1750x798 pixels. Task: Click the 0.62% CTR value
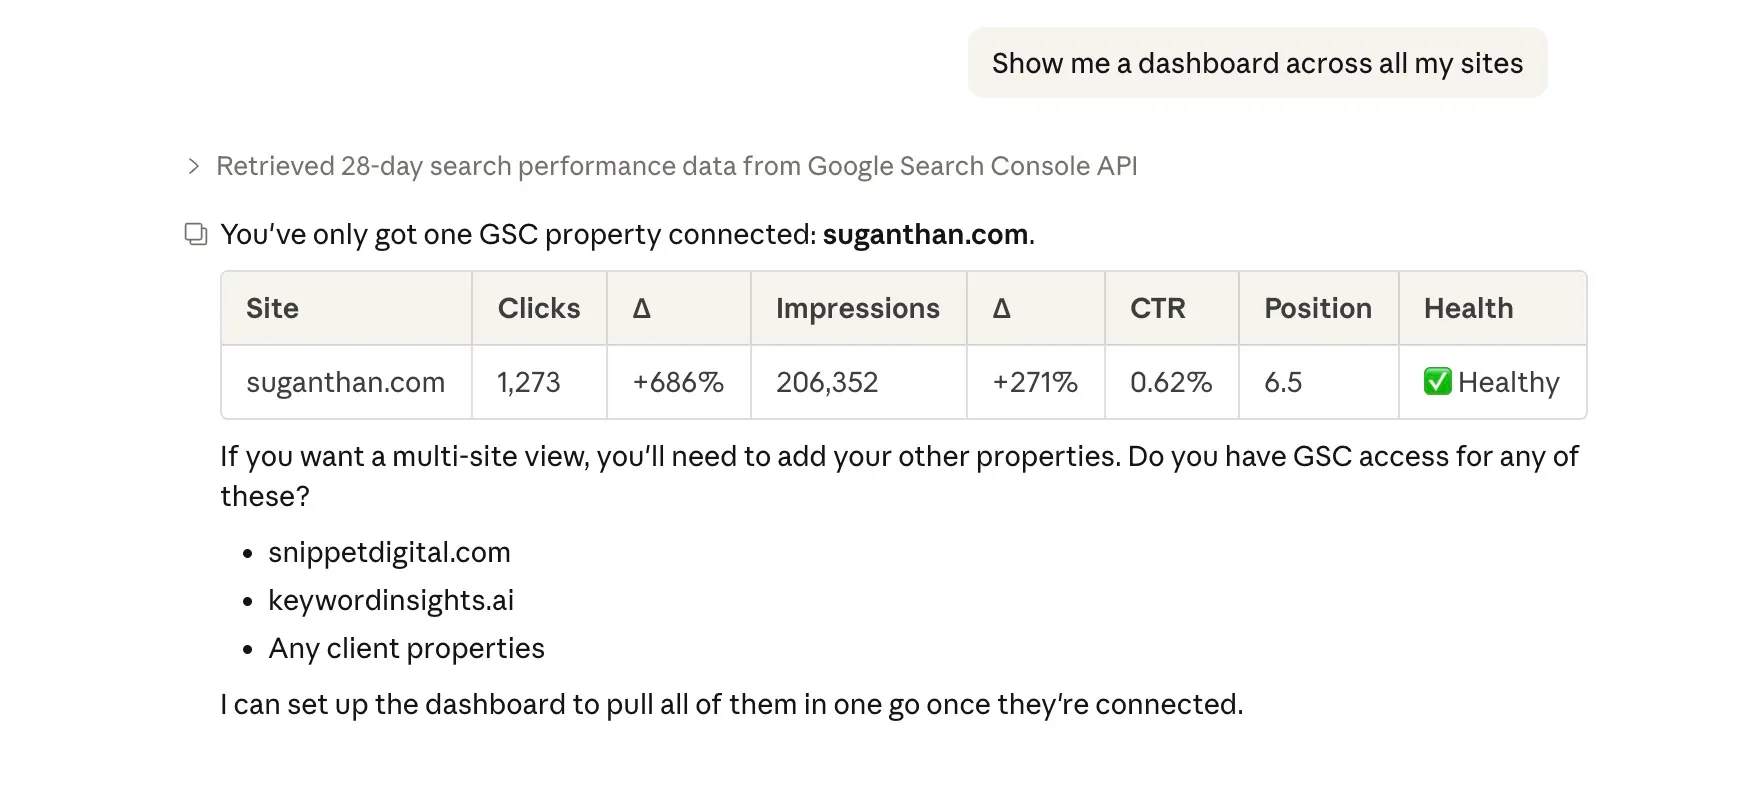click(1170, 382)
